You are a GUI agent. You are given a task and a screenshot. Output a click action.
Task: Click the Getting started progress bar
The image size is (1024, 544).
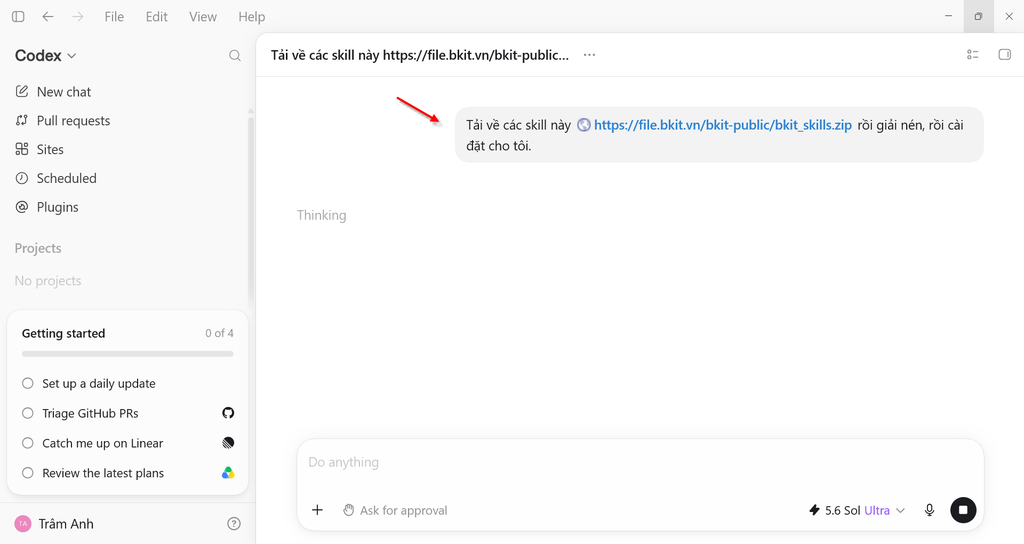127,354
